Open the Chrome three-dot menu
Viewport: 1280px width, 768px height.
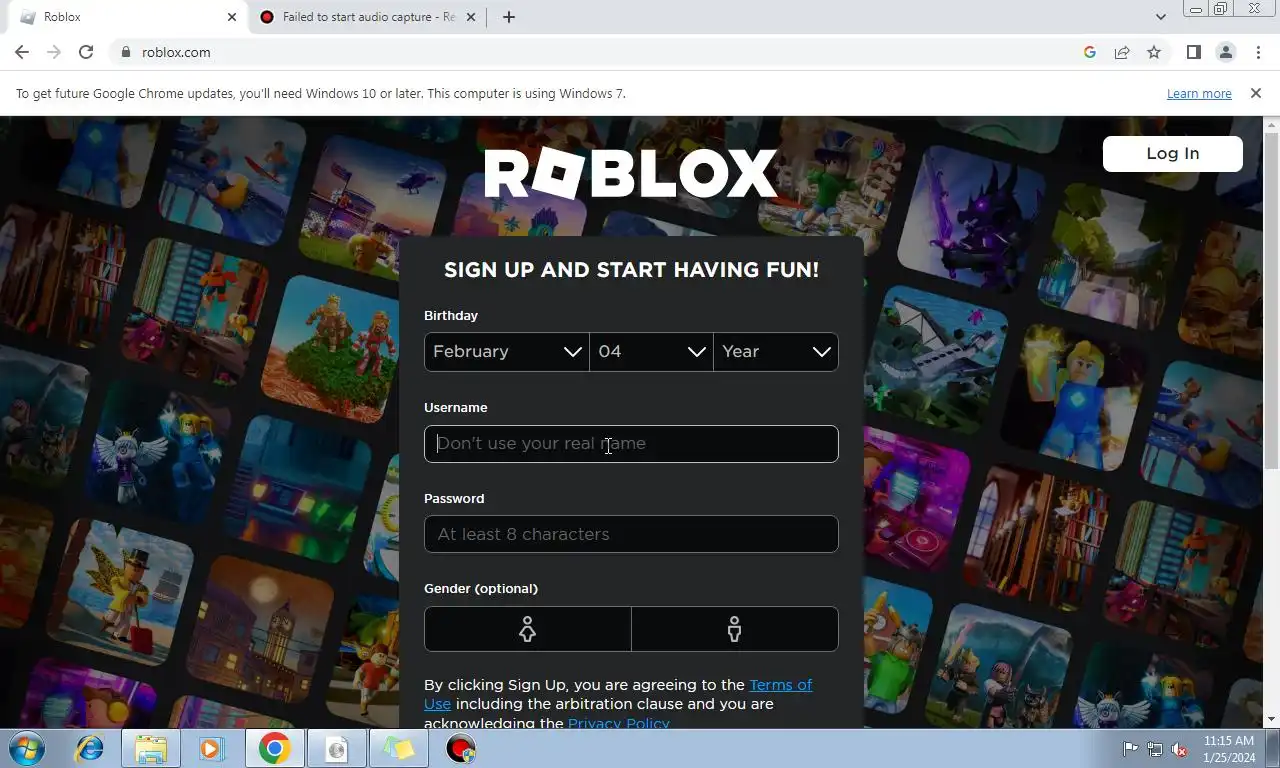1258,52
